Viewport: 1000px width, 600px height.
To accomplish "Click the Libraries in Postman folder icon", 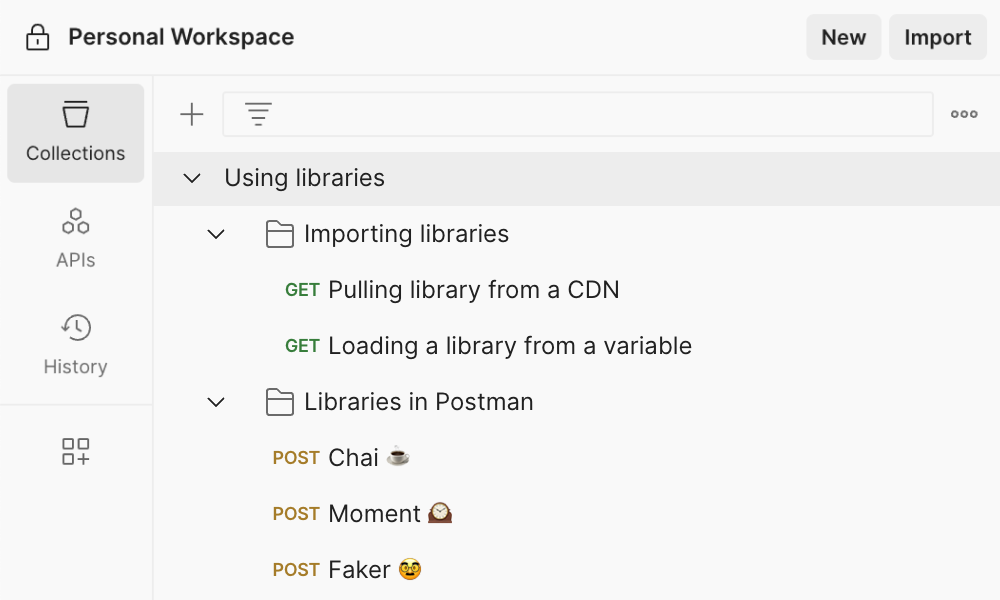I will click(280, 402).
